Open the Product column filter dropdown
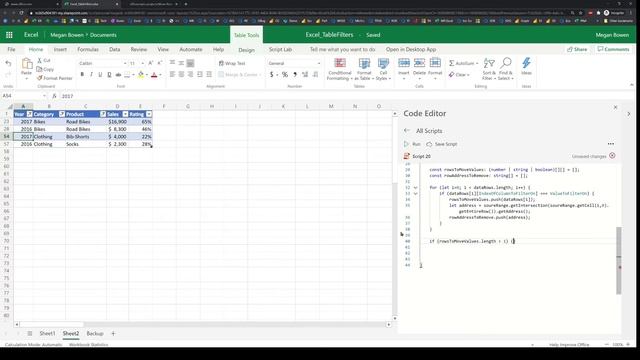The width and height of the screenshot is (640, 360). (103, 114)
